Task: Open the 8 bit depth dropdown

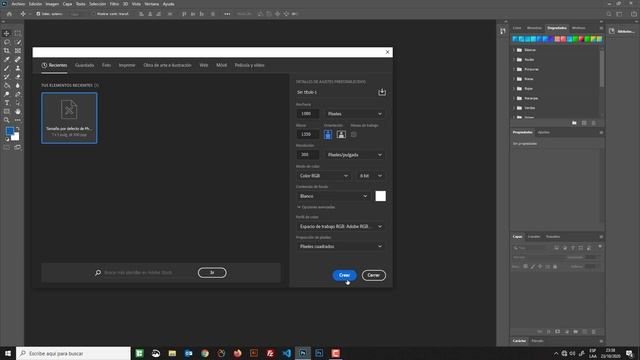Action: [x=371, y=176]
